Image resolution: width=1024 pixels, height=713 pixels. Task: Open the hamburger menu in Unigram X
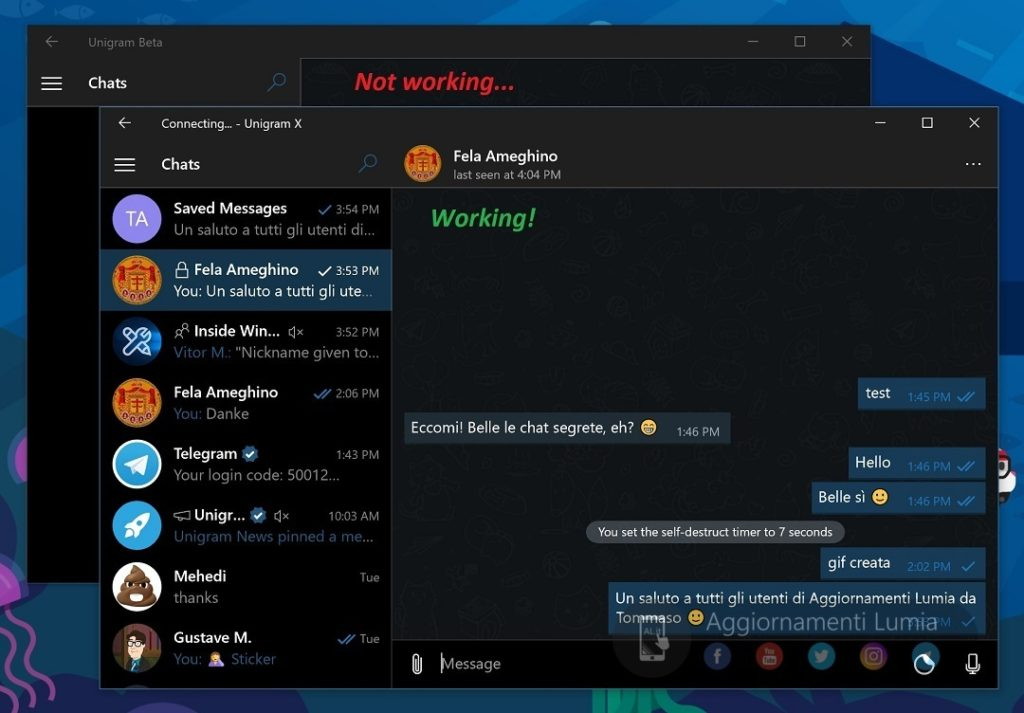pos(125,165)
